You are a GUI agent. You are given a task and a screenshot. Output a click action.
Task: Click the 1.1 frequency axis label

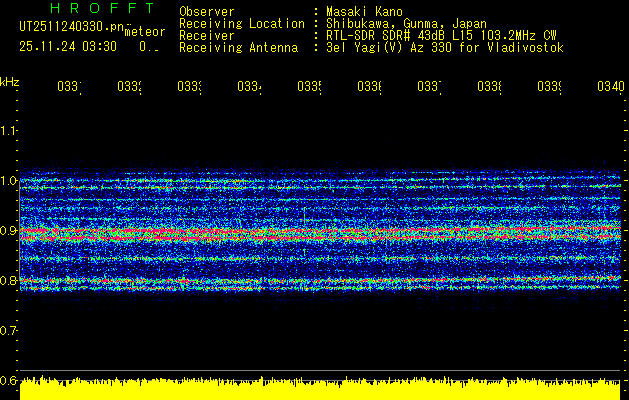coord(8,130)
